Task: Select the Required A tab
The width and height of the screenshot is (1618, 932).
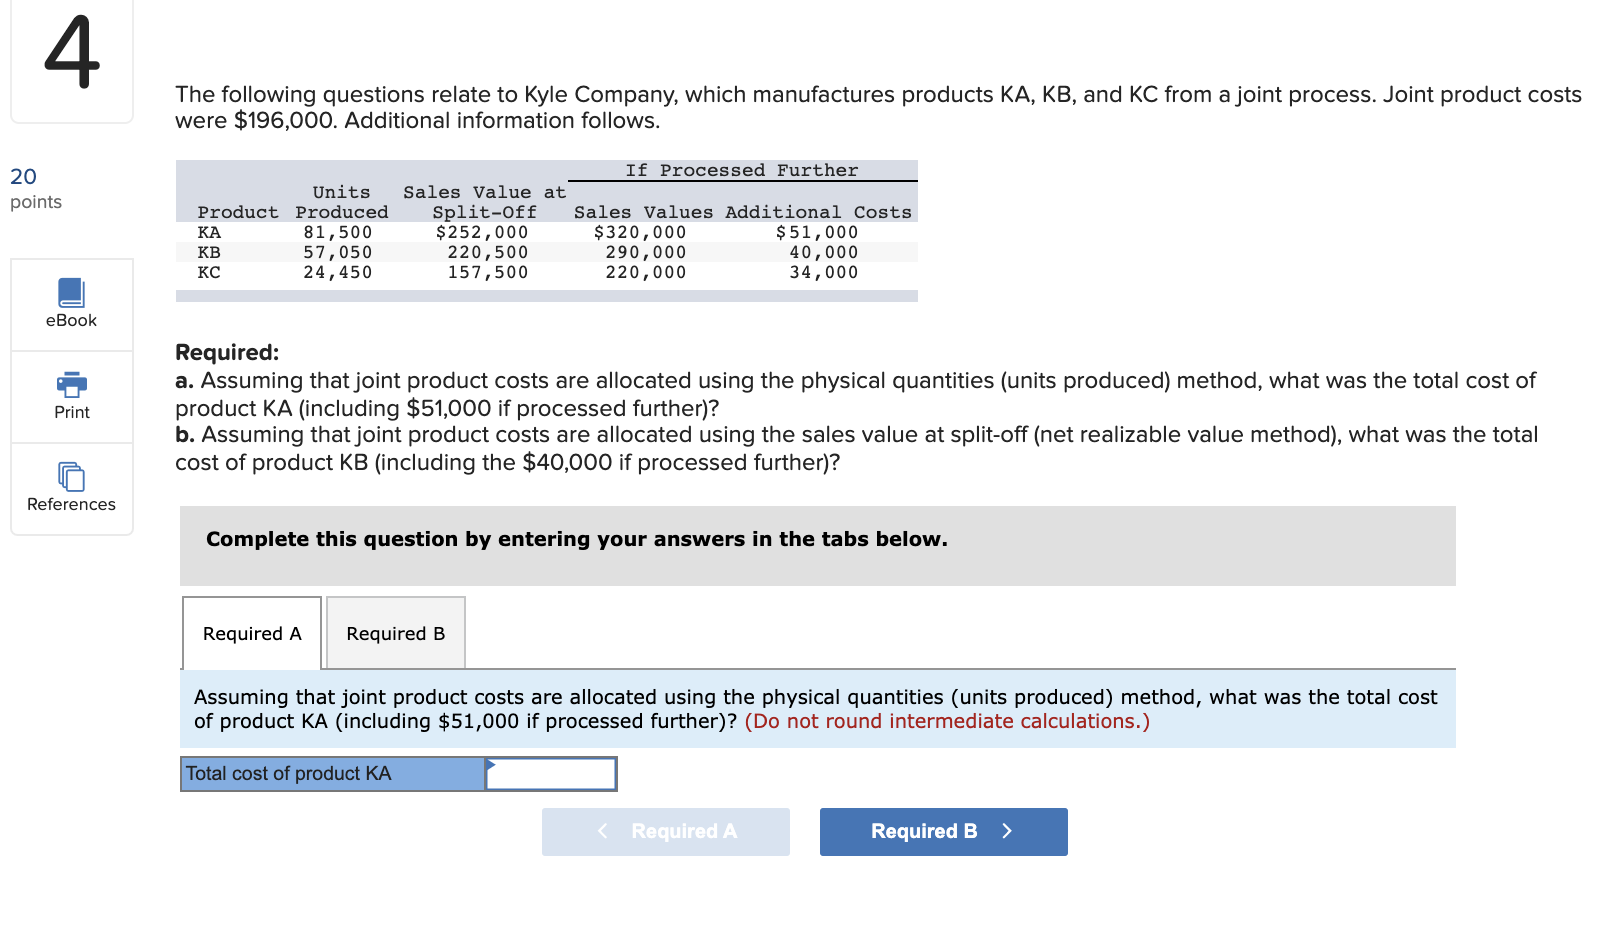Action: coord(250,633)
